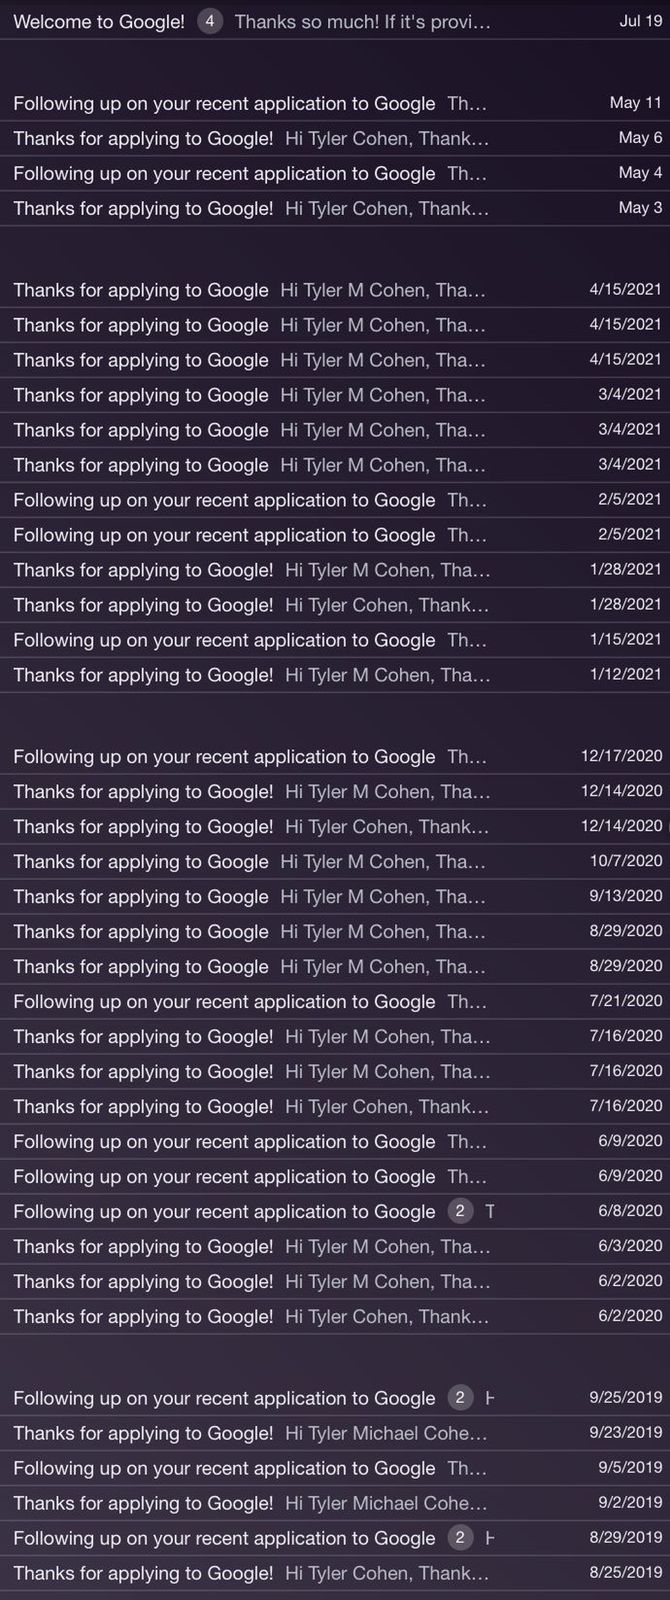The width and height of the screenshot is (670, 1600).
Task: Open the Tyler Michael Cohen email dated 9/23/2019
Action: pos(335,1434)
